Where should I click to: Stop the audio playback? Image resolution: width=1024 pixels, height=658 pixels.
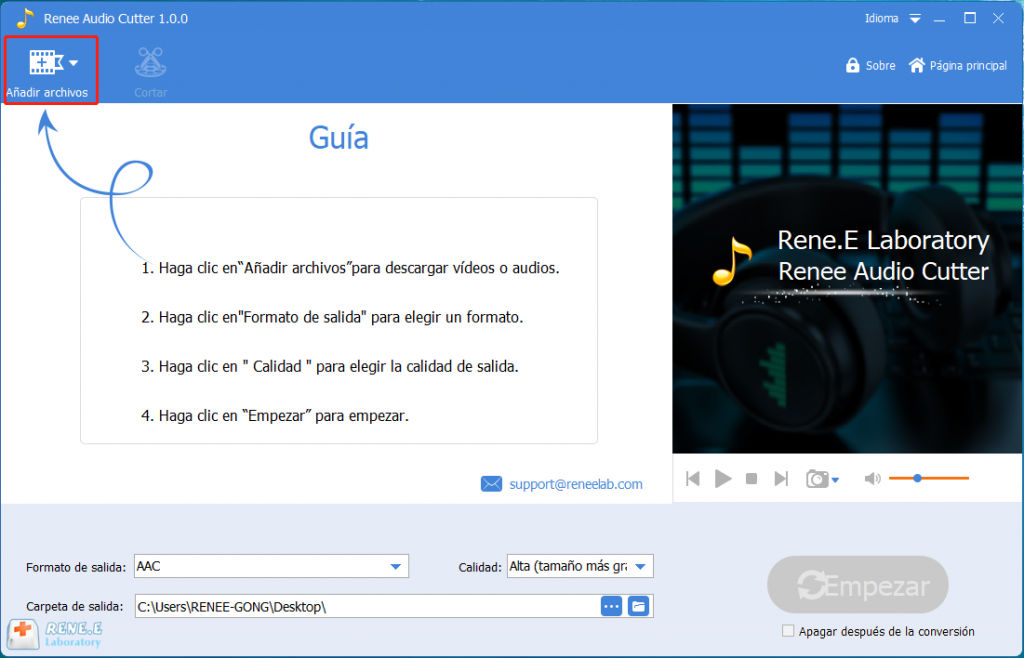click(x=751, y=479)
